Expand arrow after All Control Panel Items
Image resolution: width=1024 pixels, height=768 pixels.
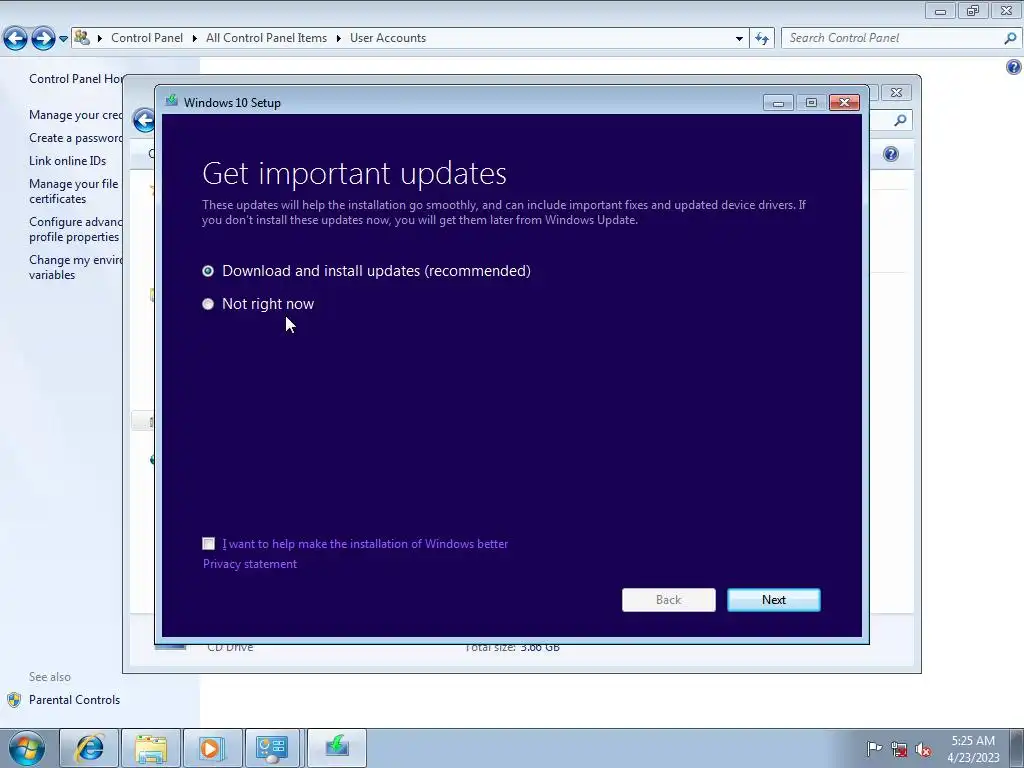pyautogui.click(x=338, y=38)
